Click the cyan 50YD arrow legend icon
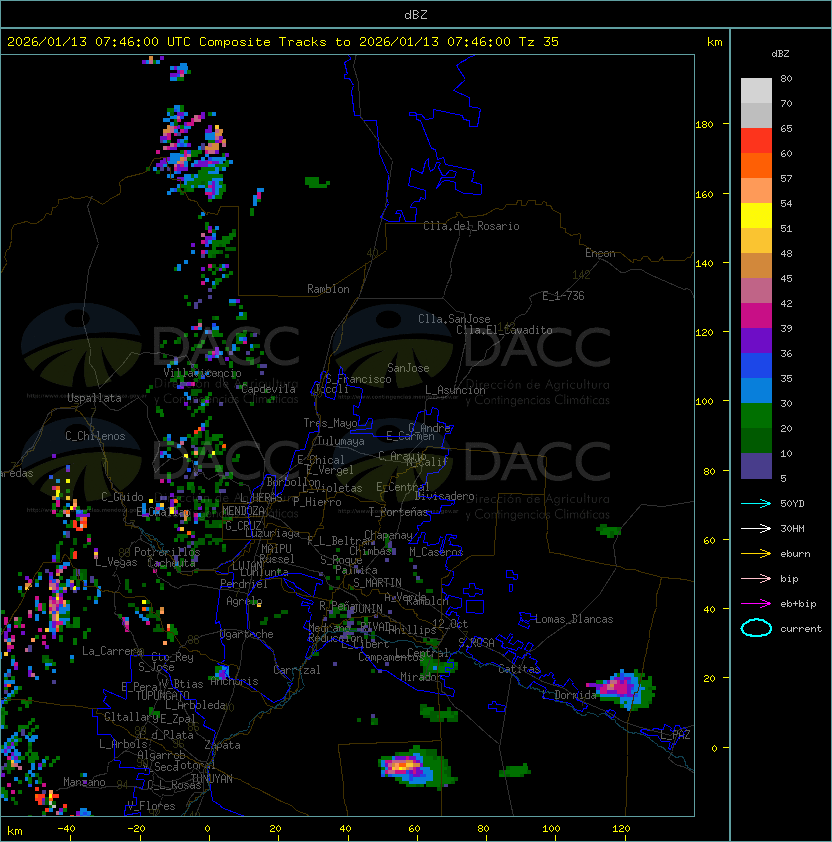The image size is (832, 842). tap(756, 504)
